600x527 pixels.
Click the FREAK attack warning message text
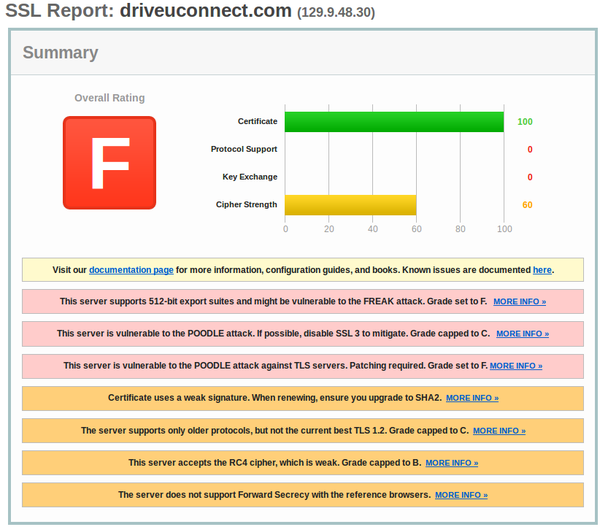[x=273, y=302]
